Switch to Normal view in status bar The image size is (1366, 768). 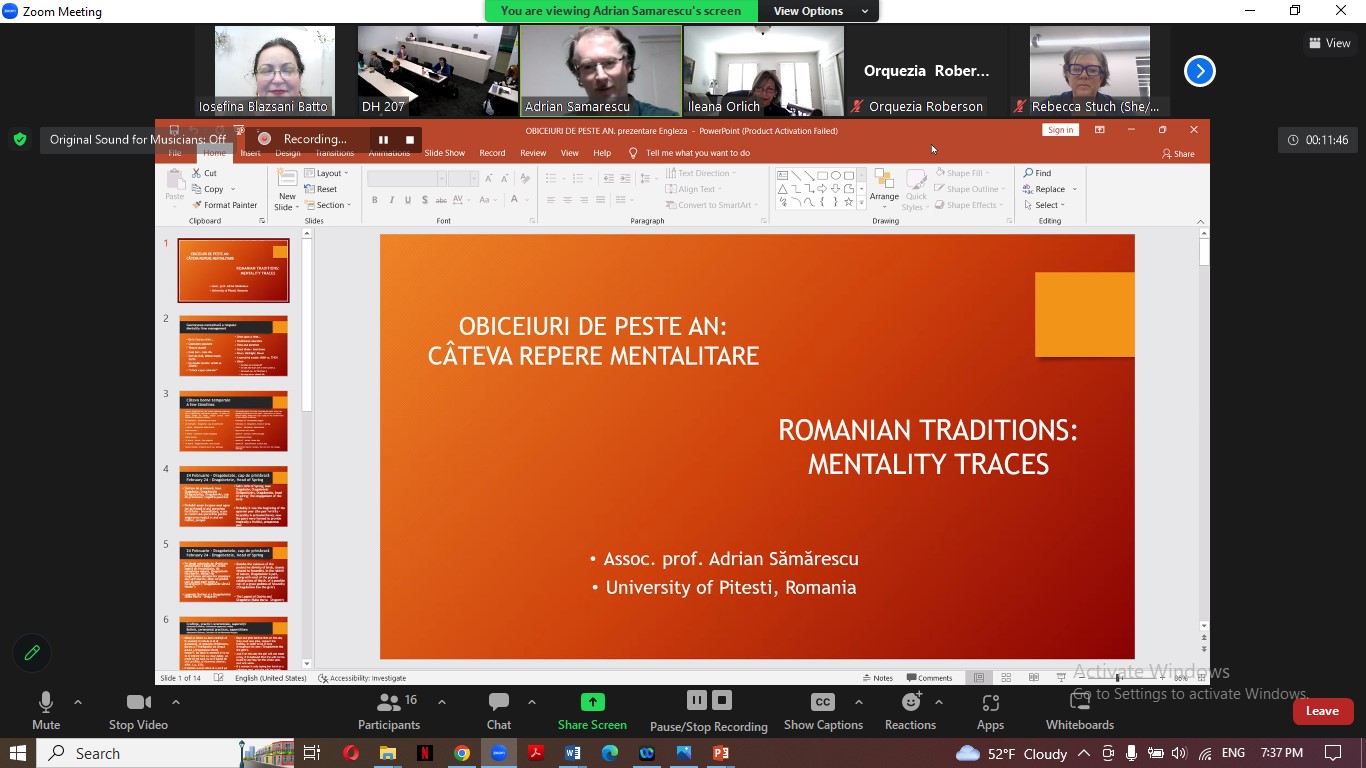coord(979,678)
